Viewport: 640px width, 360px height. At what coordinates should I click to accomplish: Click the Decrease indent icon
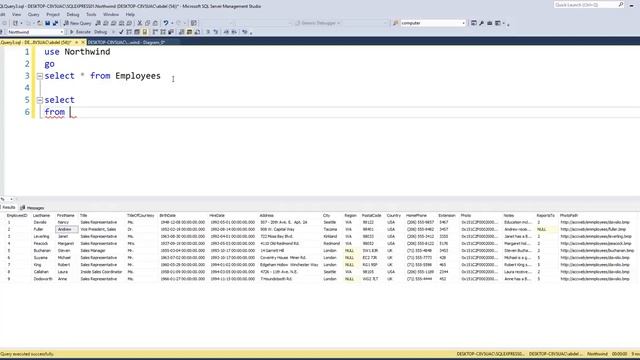[226, 32]
